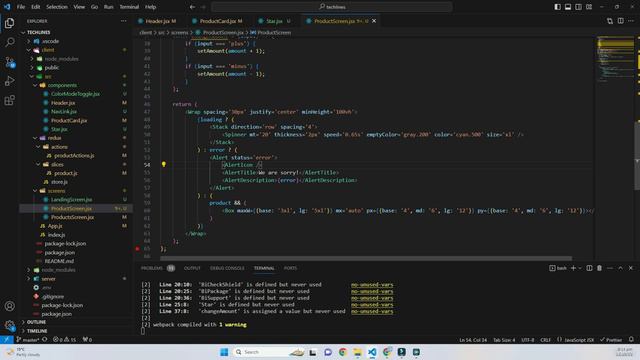Click the remote window icon in status bar
Image resolution: width=640 pixels, height=360 pixels.
(7, 340)
